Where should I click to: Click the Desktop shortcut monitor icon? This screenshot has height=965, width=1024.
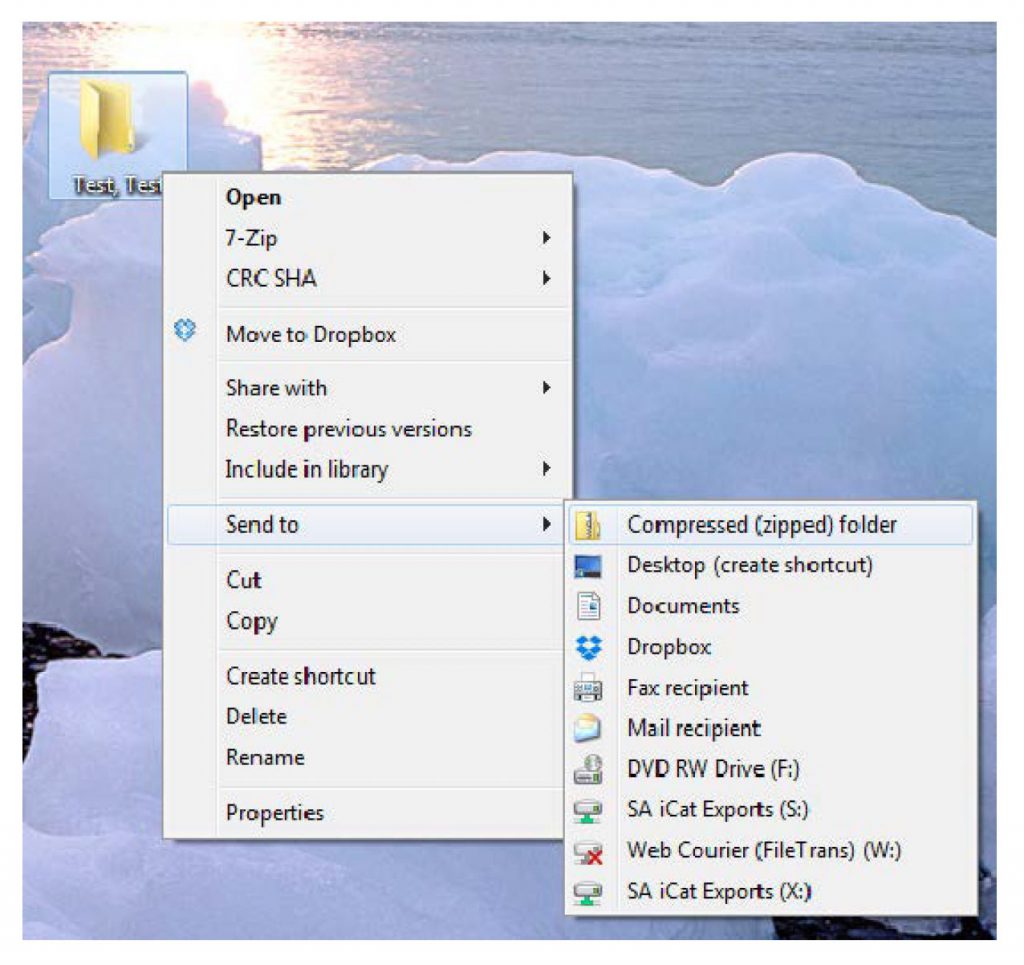pos(588,566)
